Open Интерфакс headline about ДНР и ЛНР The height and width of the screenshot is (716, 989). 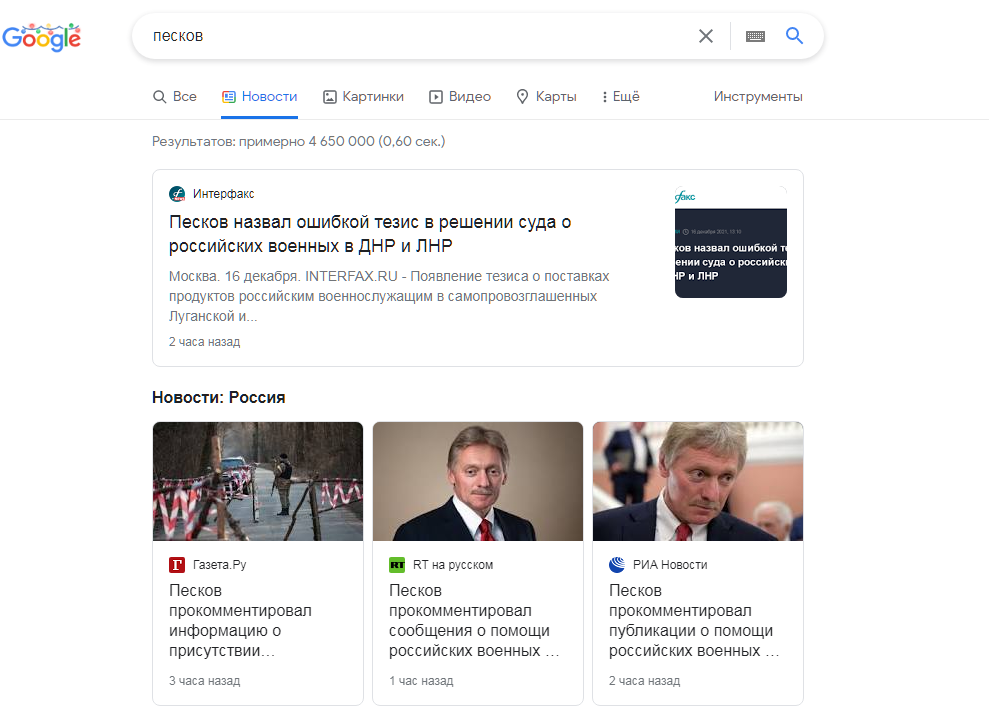pyautogui.click(x=370, y=233)
